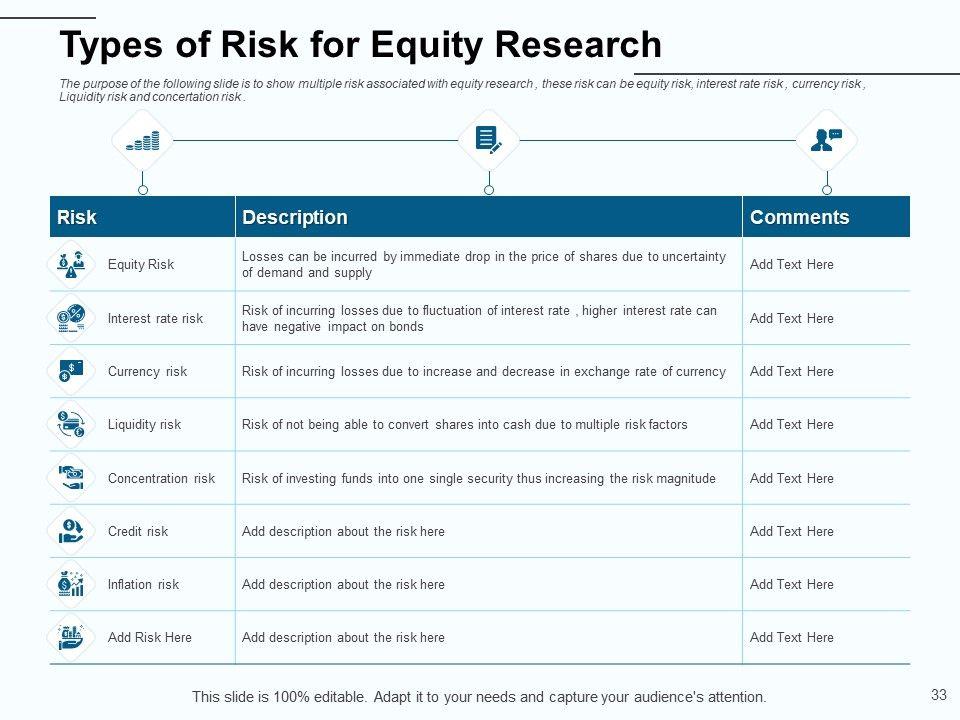Click the person with speech bubble icon
The height and width of the screenshot is (720, 960).
[x=826, y=140]
